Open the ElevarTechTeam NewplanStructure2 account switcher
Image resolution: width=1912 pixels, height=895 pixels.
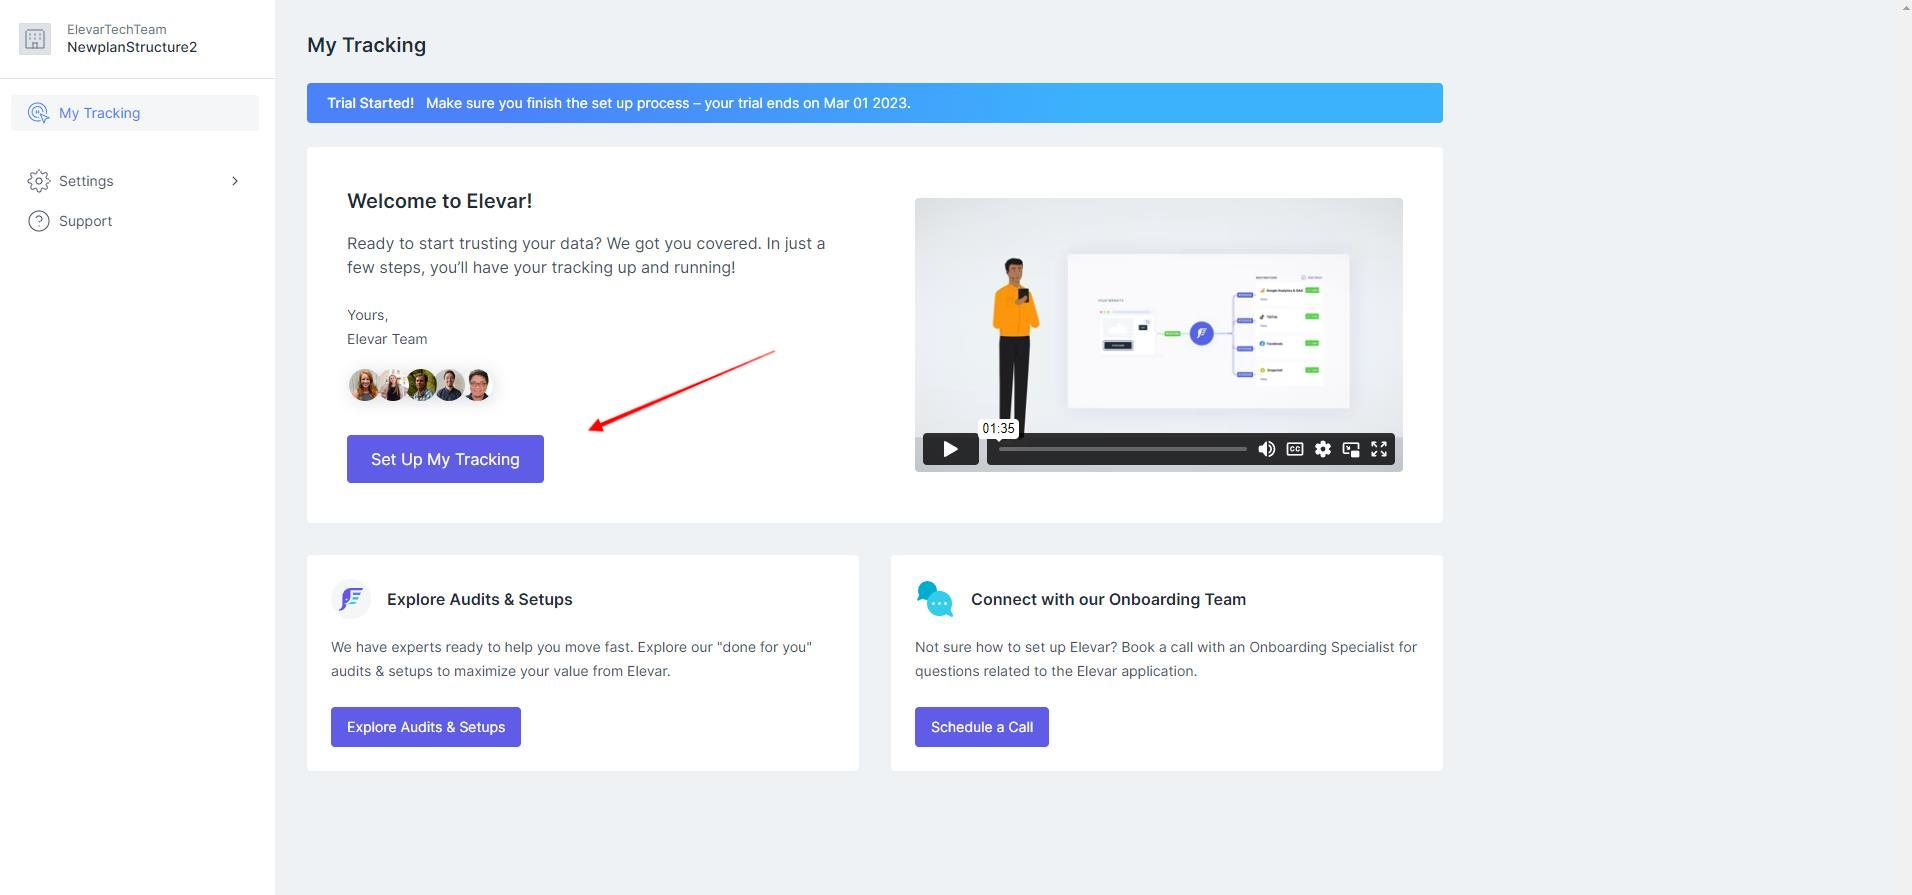[137, 39]
